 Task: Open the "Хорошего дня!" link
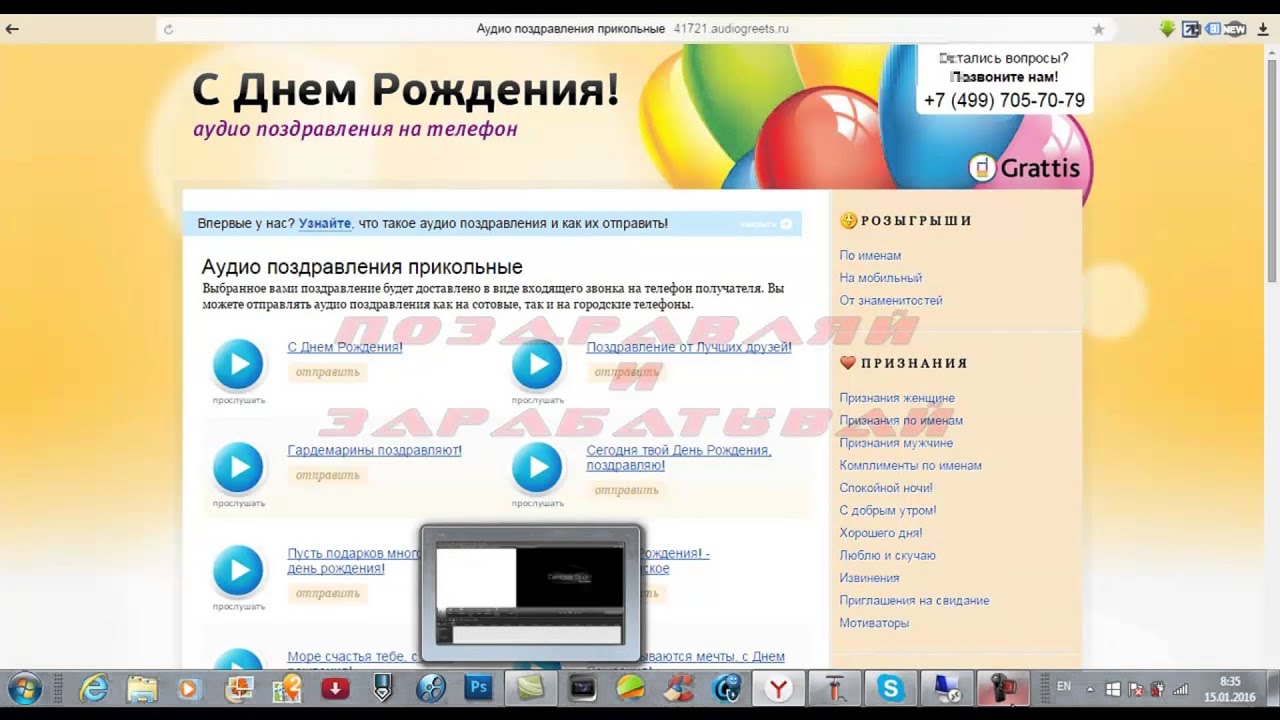tap(881, 533)
